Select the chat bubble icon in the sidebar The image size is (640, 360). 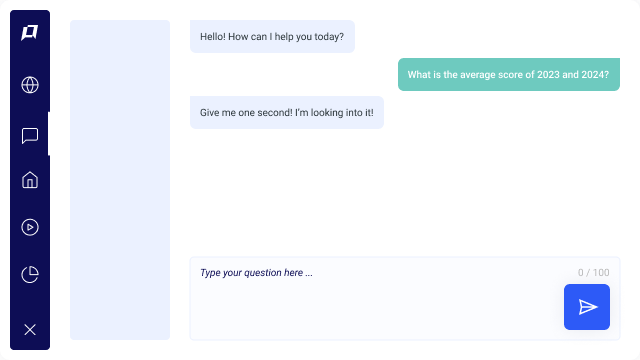coord(30,136)
